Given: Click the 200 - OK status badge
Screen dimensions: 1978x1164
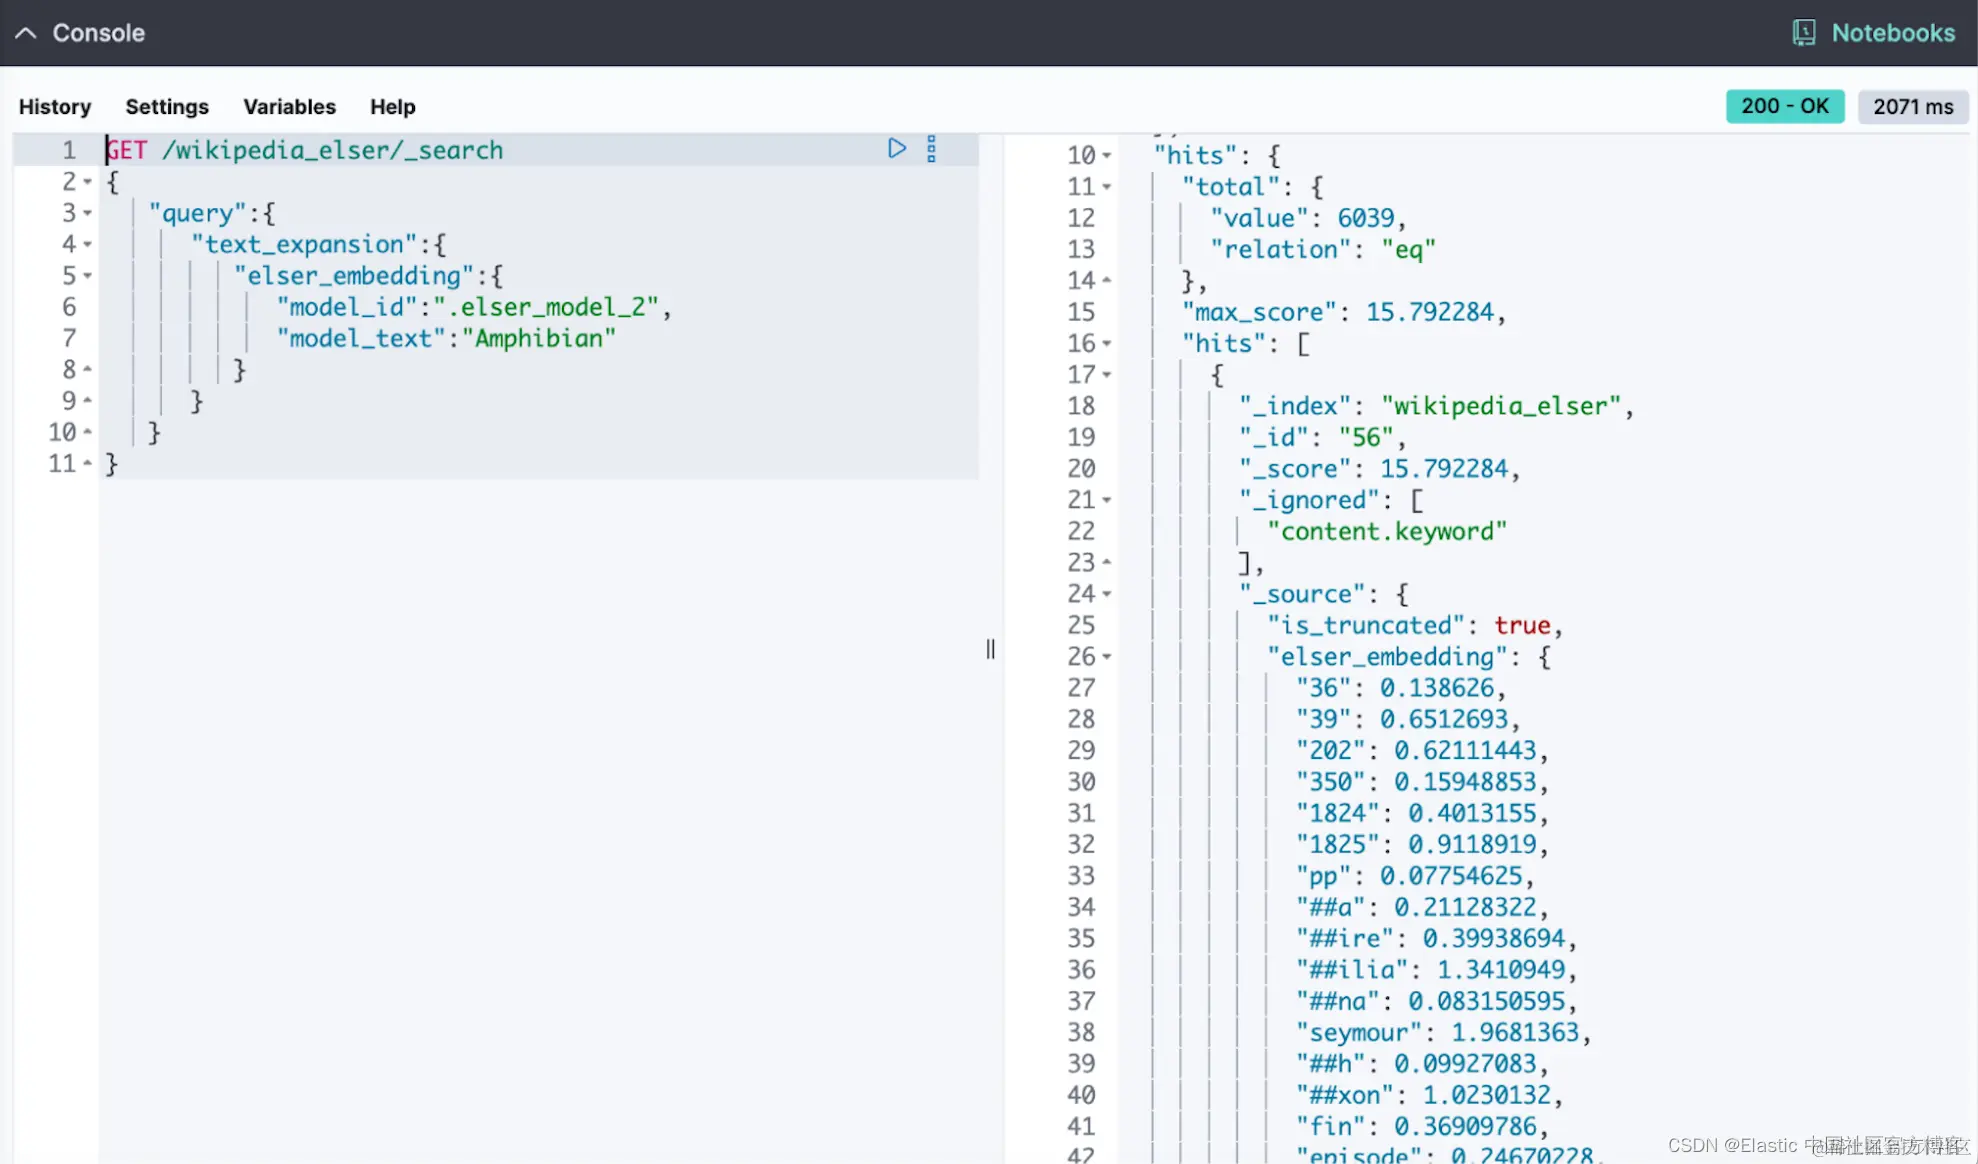Looking at the screenshot, I should click(1784, 106).
